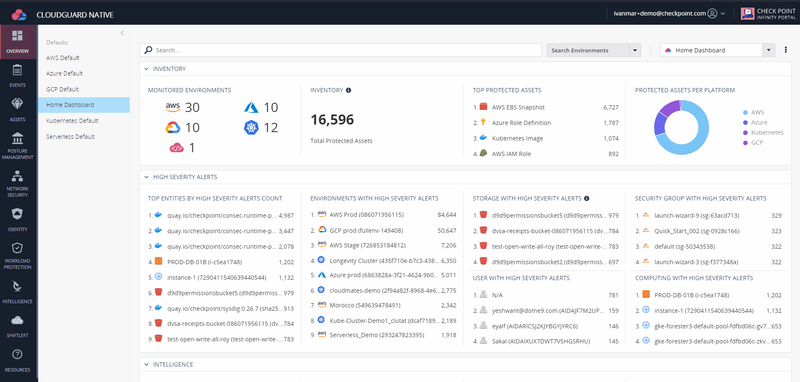Click the 16,596 total protected assets value
The width and height of the screenshot is (800, 382).
tap(332, 120)
